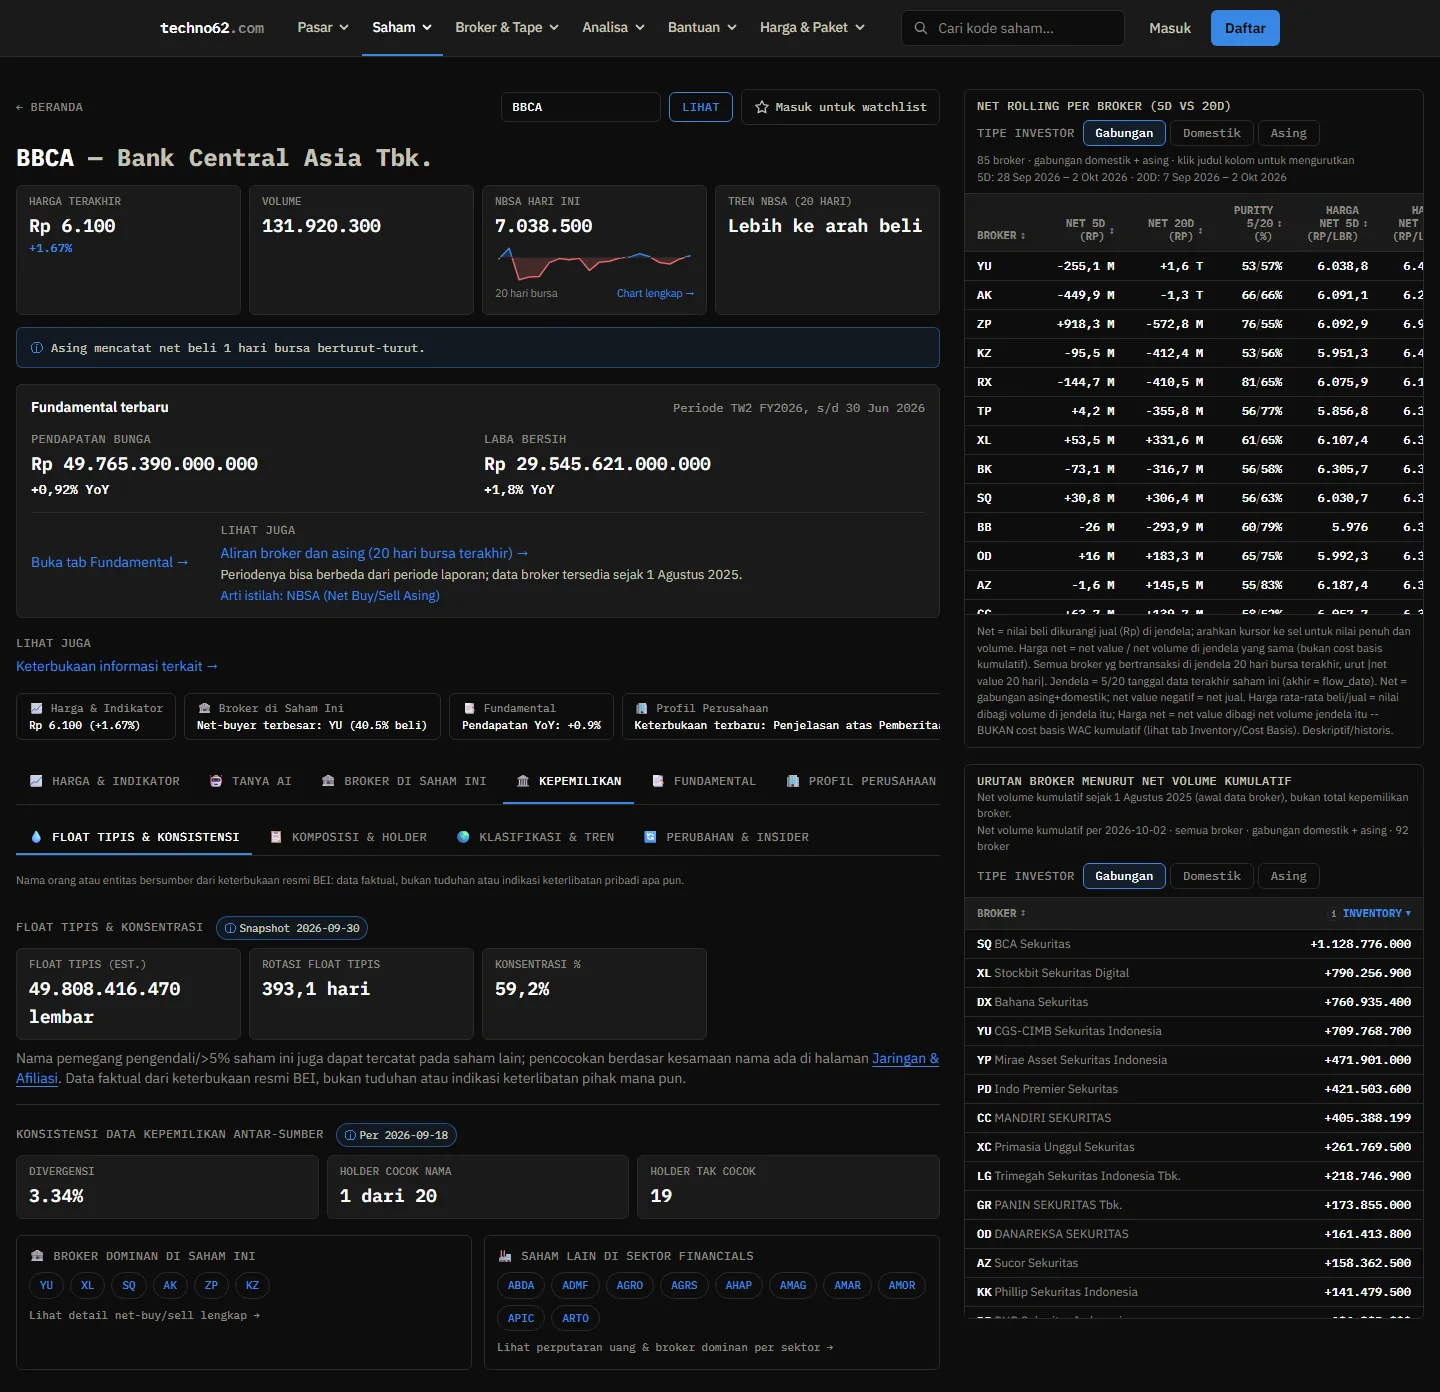Open the Bantuan dropdown menu
This screenshot has height=1392, width=1440.
(702, 28)
